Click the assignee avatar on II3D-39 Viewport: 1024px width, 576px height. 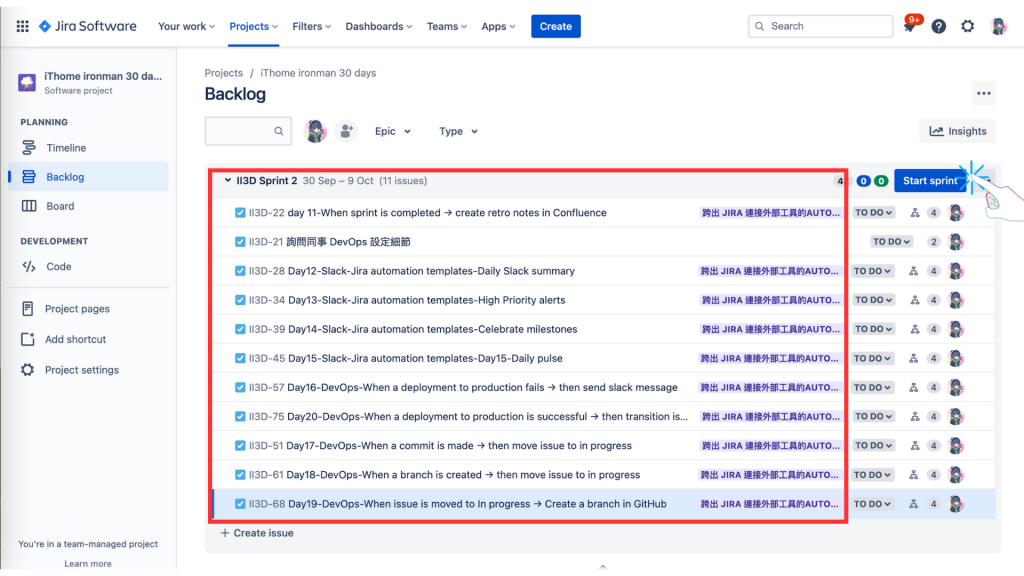pos(955,329)
